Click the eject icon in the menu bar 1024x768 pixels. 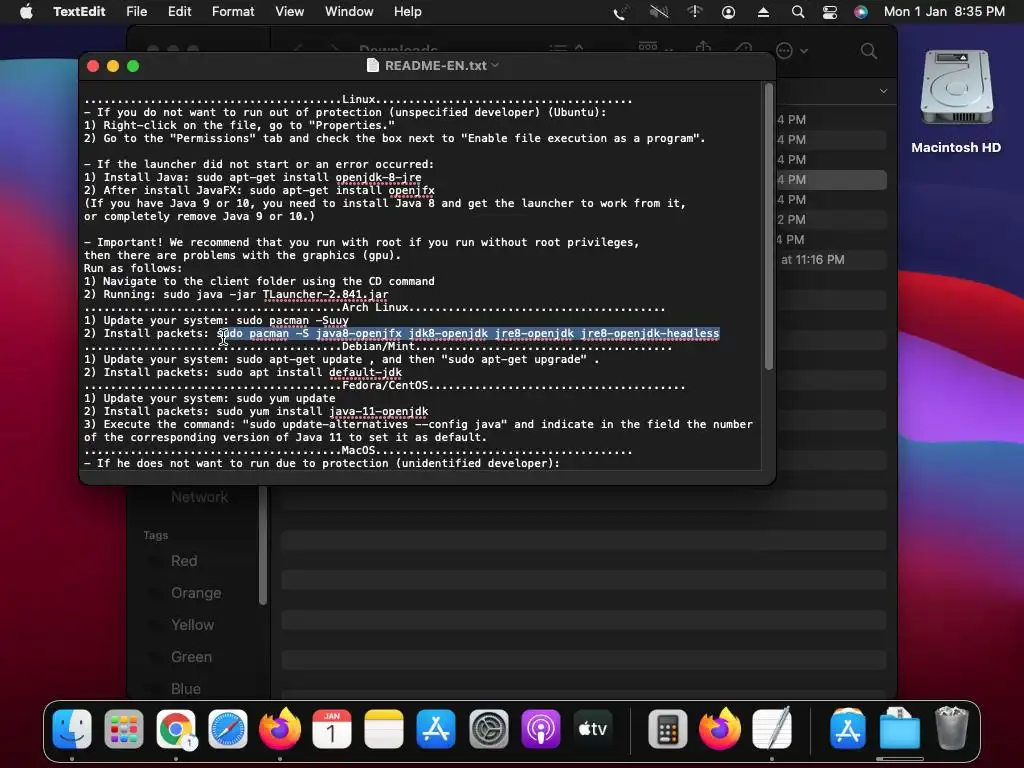[763, 12]
